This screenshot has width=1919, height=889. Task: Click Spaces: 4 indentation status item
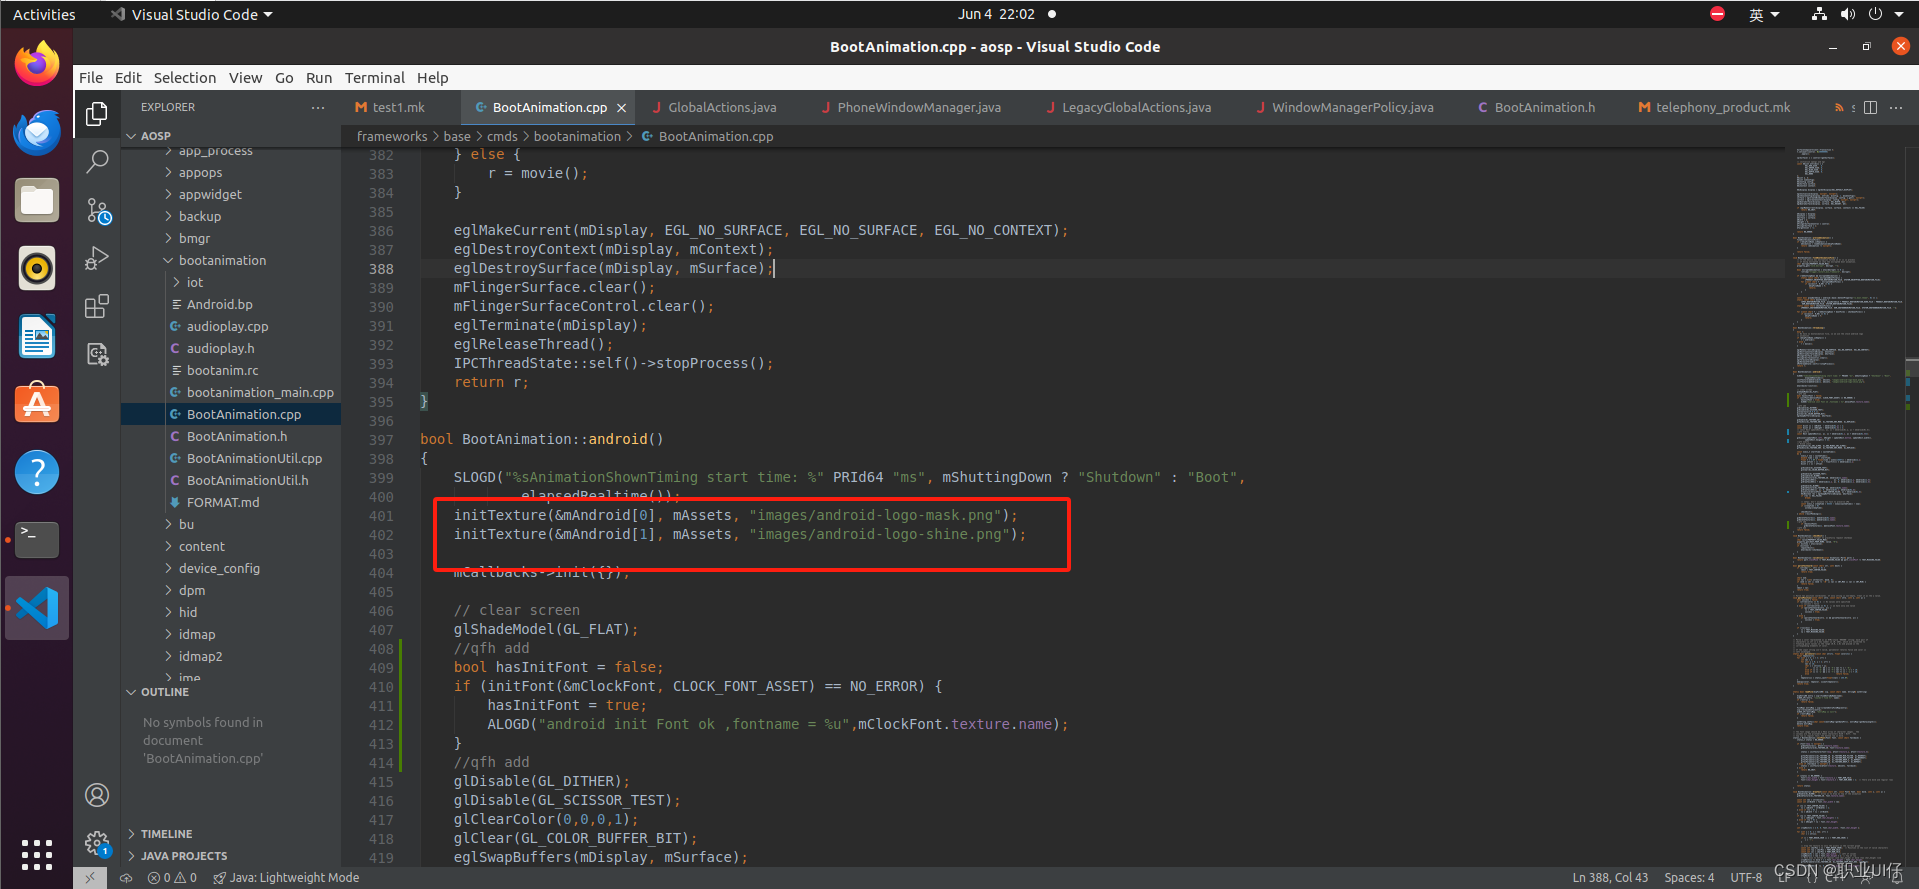tap(1689, 878)
